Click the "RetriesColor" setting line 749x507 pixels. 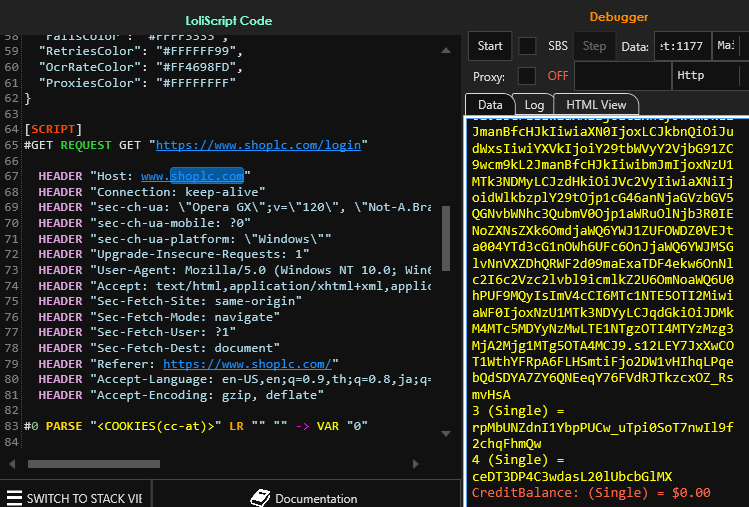click(141, 51)
